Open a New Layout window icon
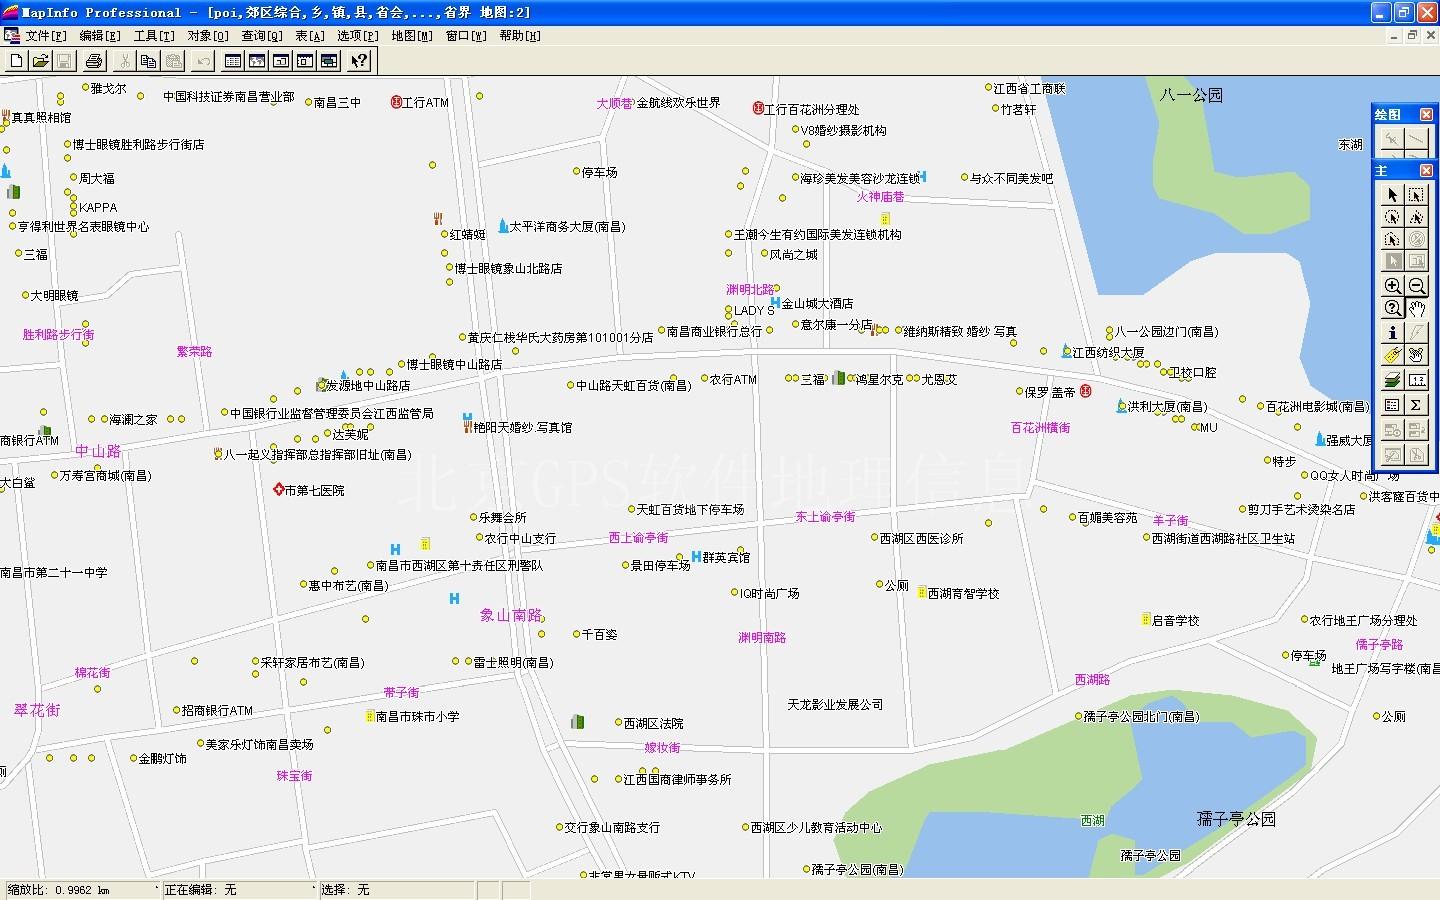Viewport: 1440px width, 900px height. pos(305,61)
